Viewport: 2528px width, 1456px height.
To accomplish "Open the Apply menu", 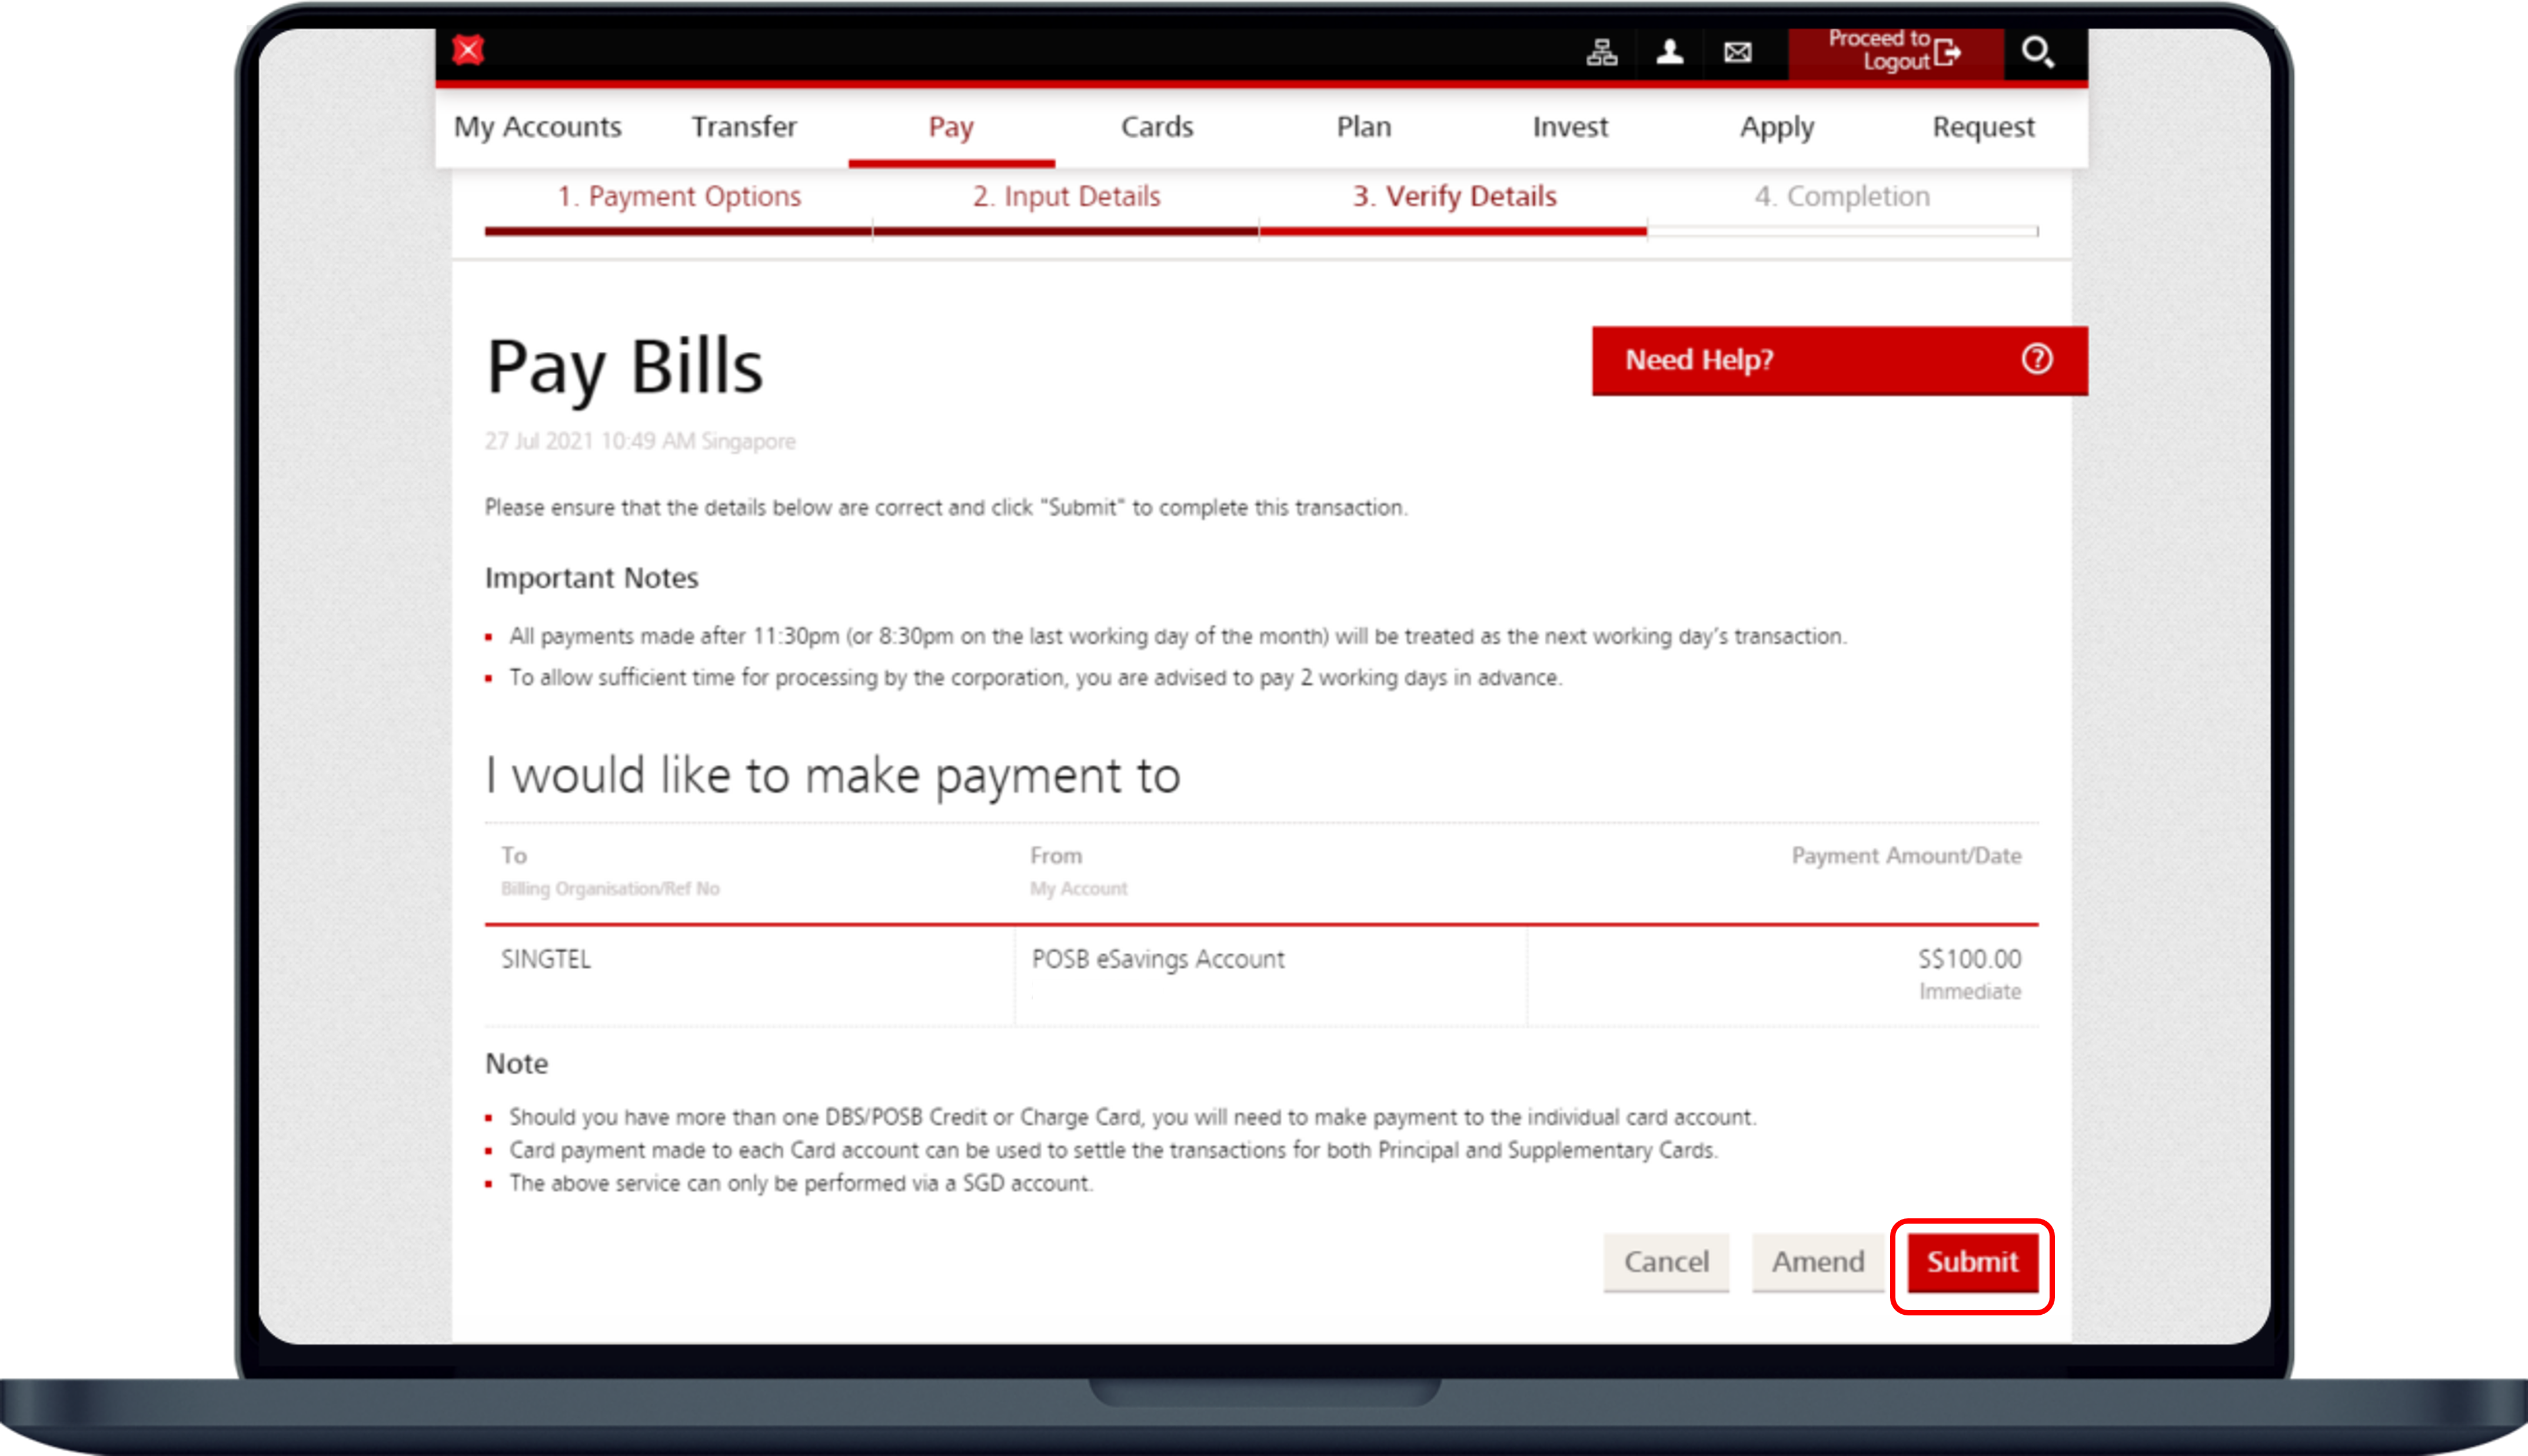I will [x=1776, y=127].
